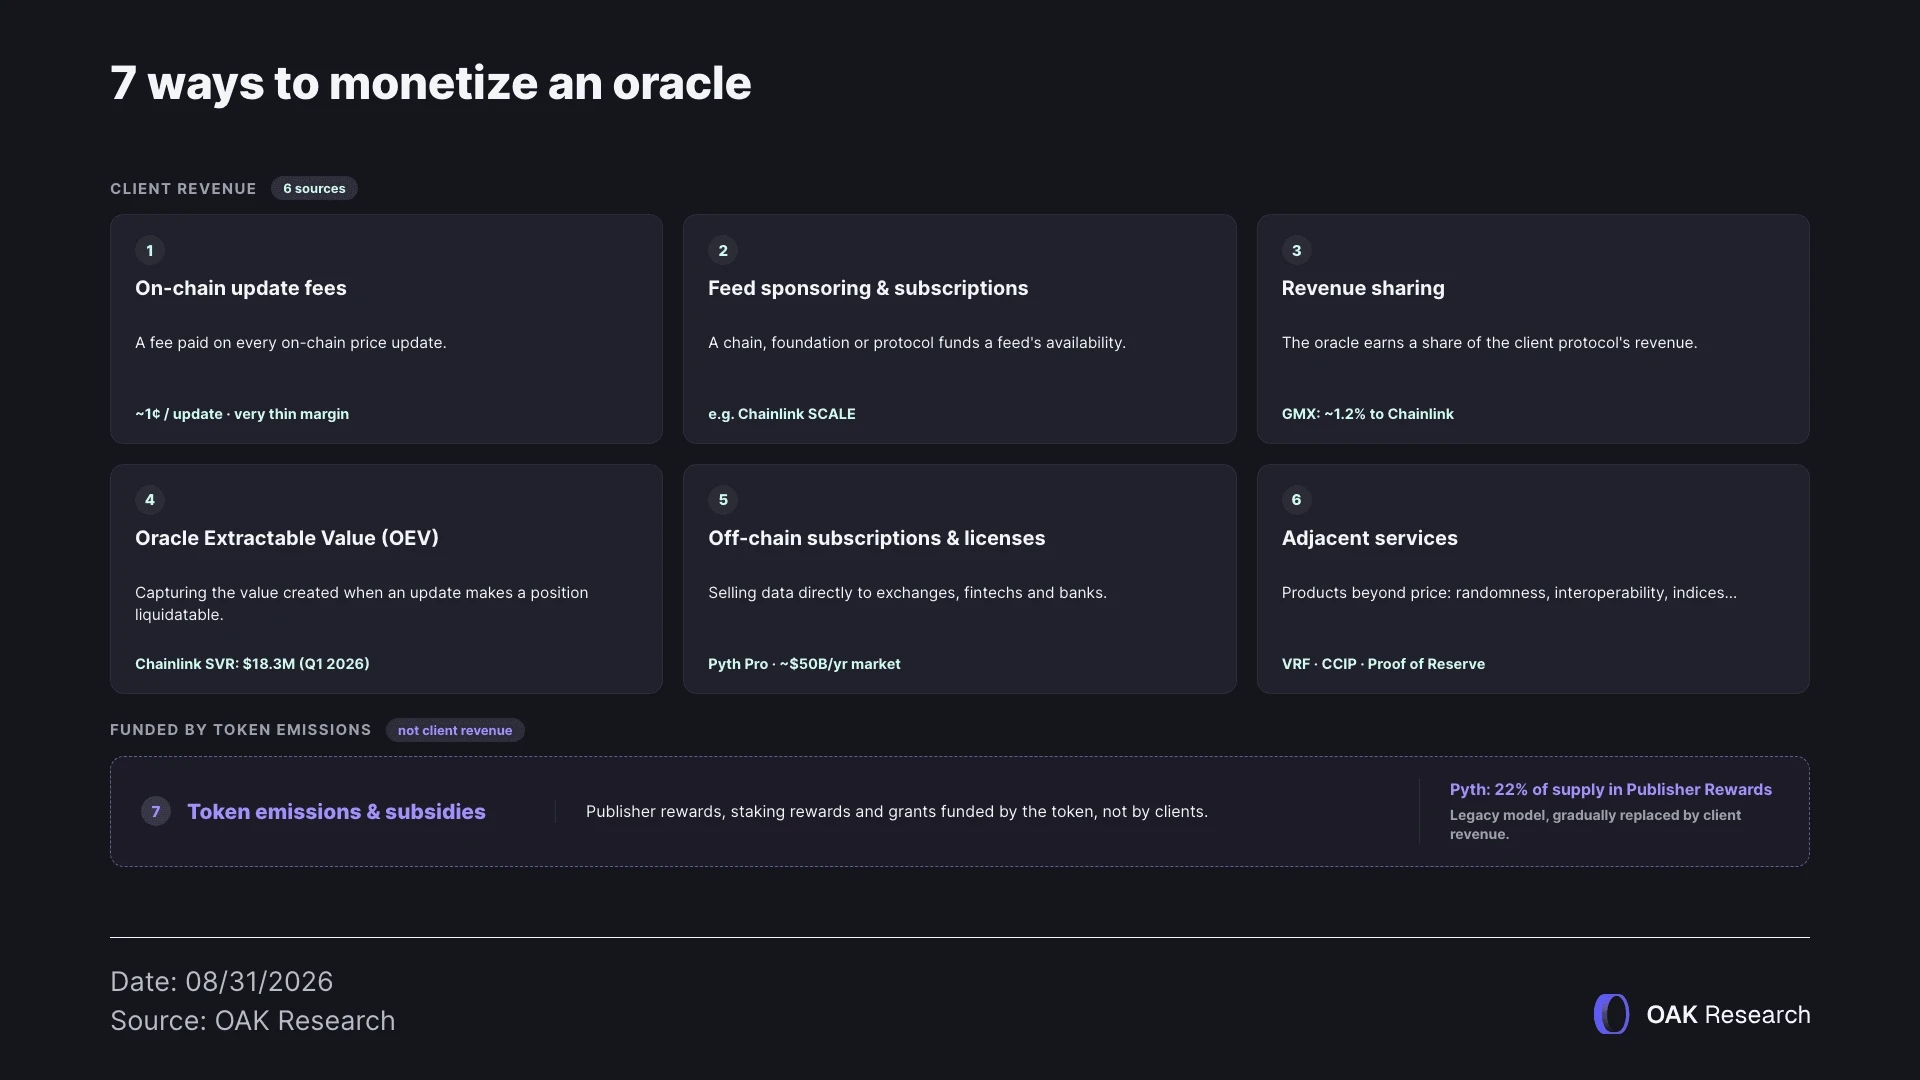
Task: Click "The oracle earns a share" description
Action: tap(1490, 343)
